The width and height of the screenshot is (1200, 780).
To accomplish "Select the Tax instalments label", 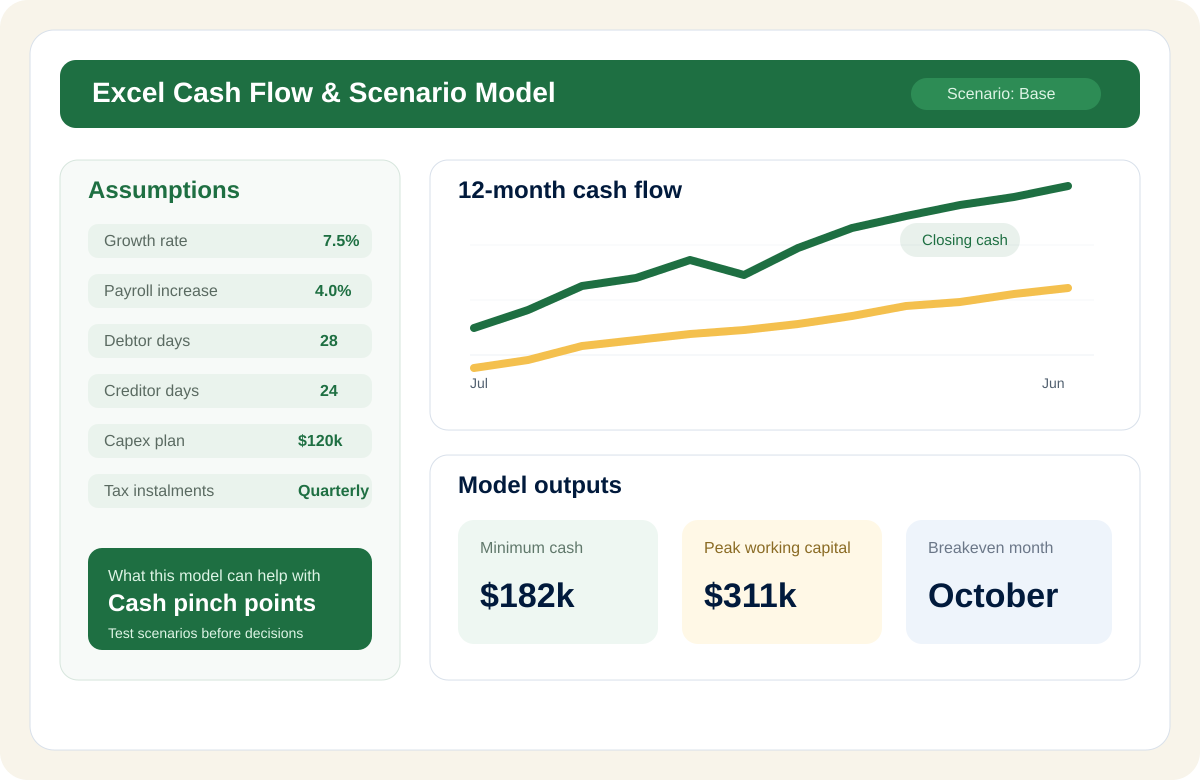I will tap(159, 491).
